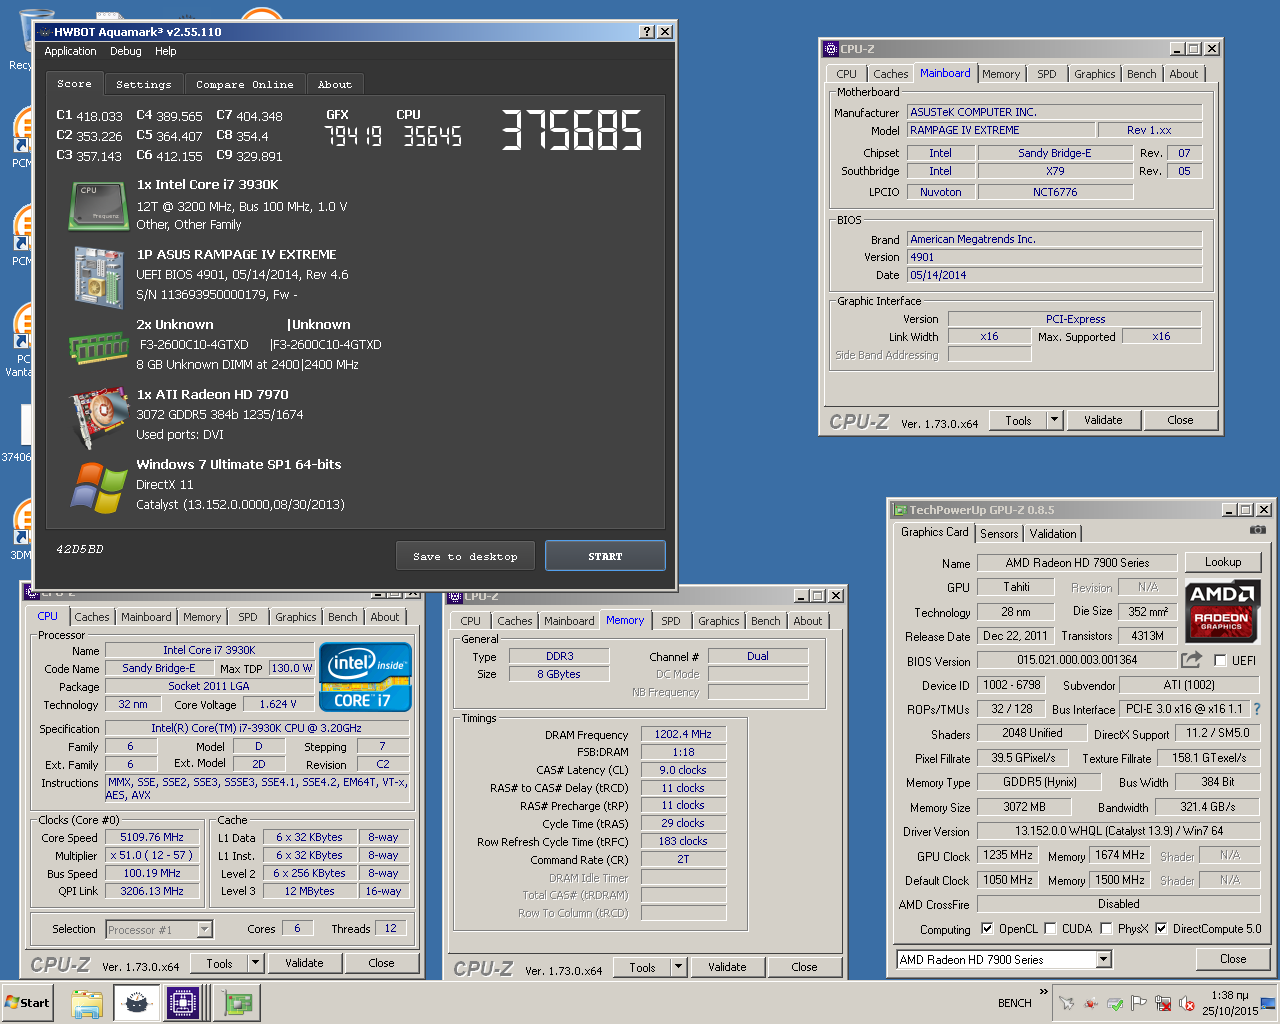Click the BIOS save arrow icon in GPU-Z
The width and height of the screenshot is (1280, 1024).
tap(1191, 660)
